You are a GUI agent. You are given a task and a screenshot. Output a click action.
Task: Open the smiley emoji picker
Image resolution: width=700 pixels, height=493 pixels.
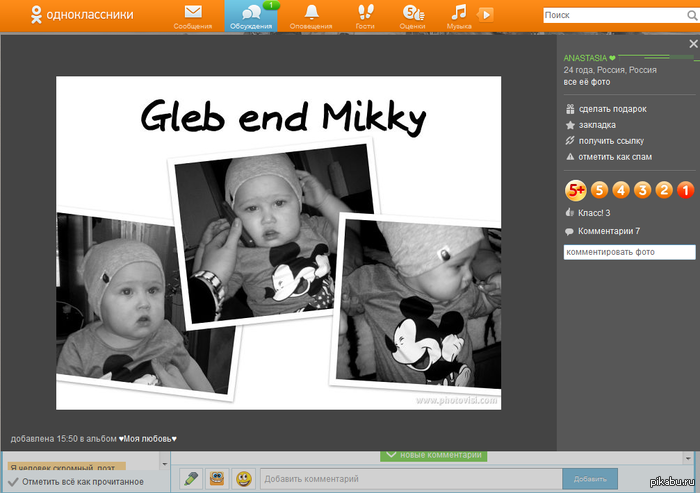[243, 479]
